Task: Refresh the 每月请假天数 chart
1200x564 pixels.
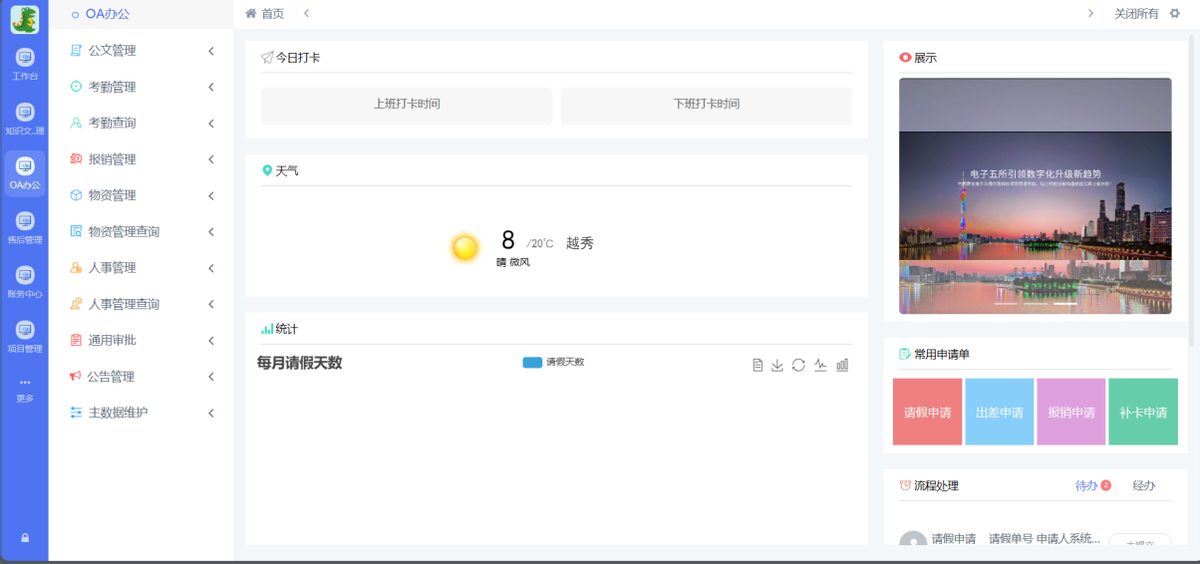Action: (x=798, y=365)
